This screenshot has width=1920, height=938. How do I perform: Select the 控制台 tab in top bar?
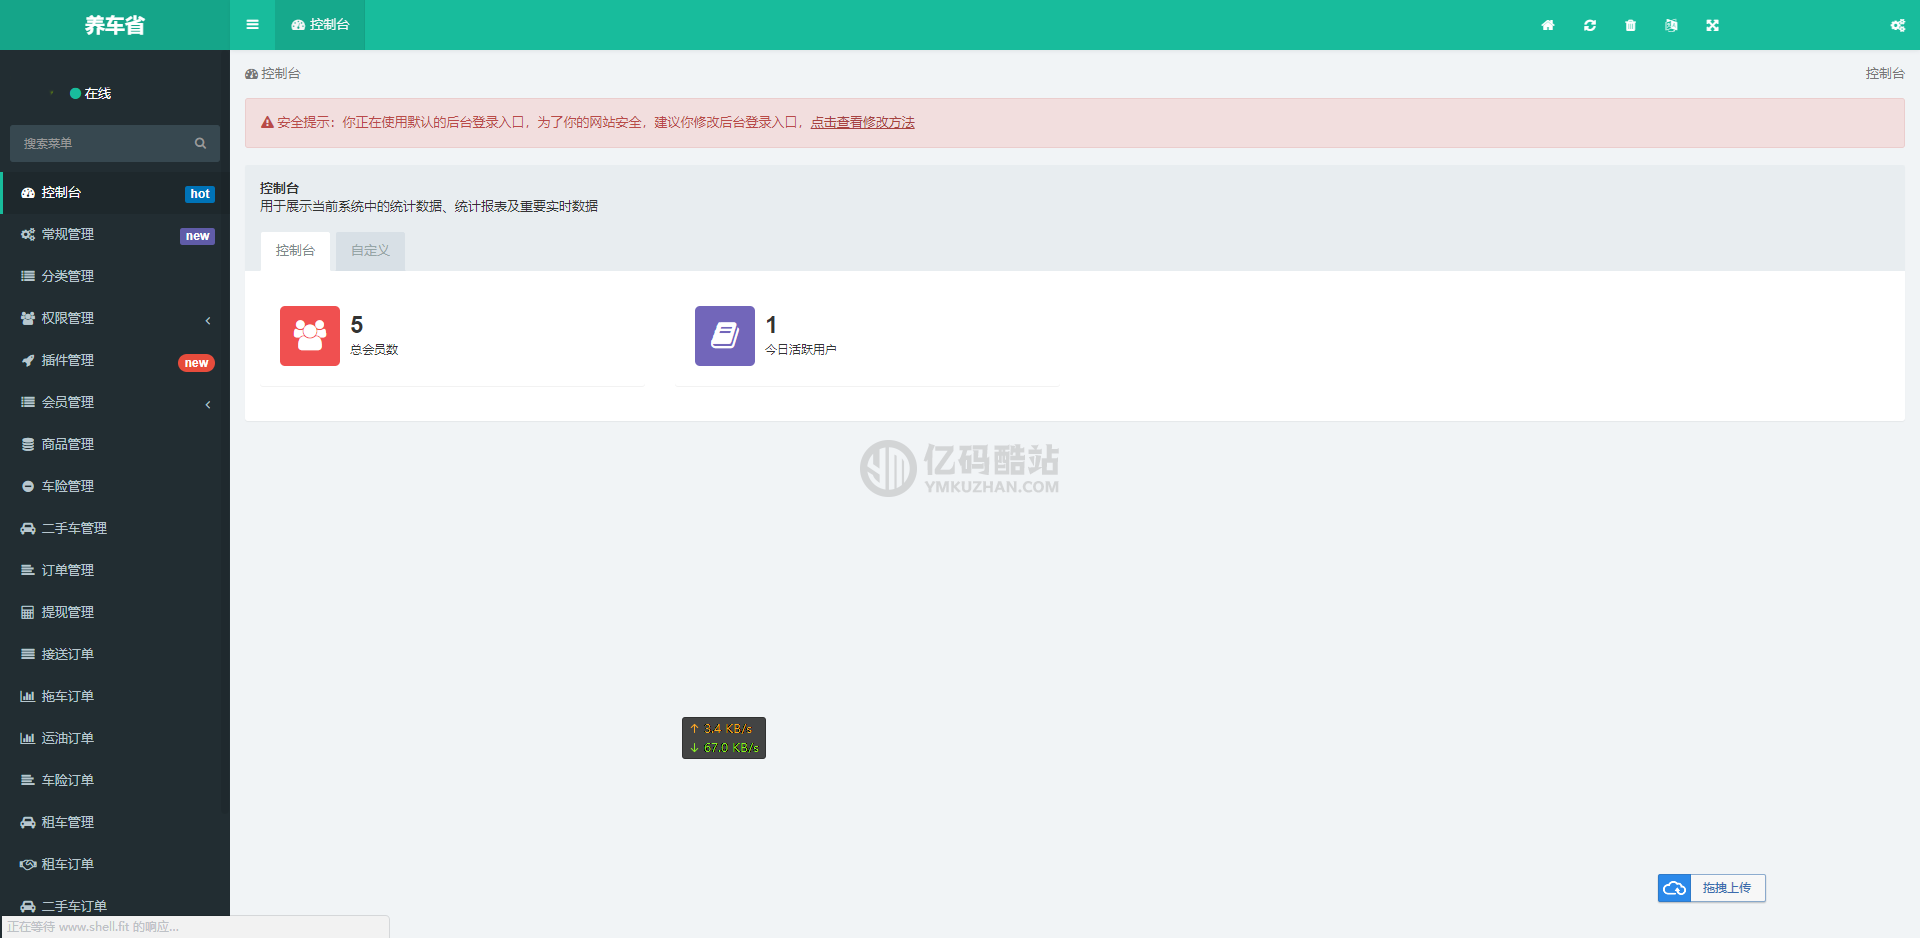pos(320,25)
